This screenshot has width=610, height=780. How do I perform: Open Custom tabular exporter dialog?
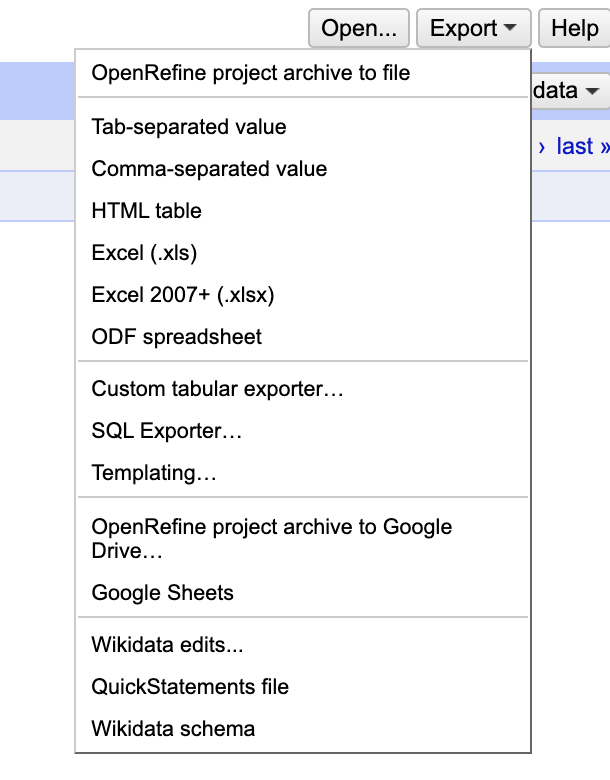pyautogui.click(x=303, y=389)
